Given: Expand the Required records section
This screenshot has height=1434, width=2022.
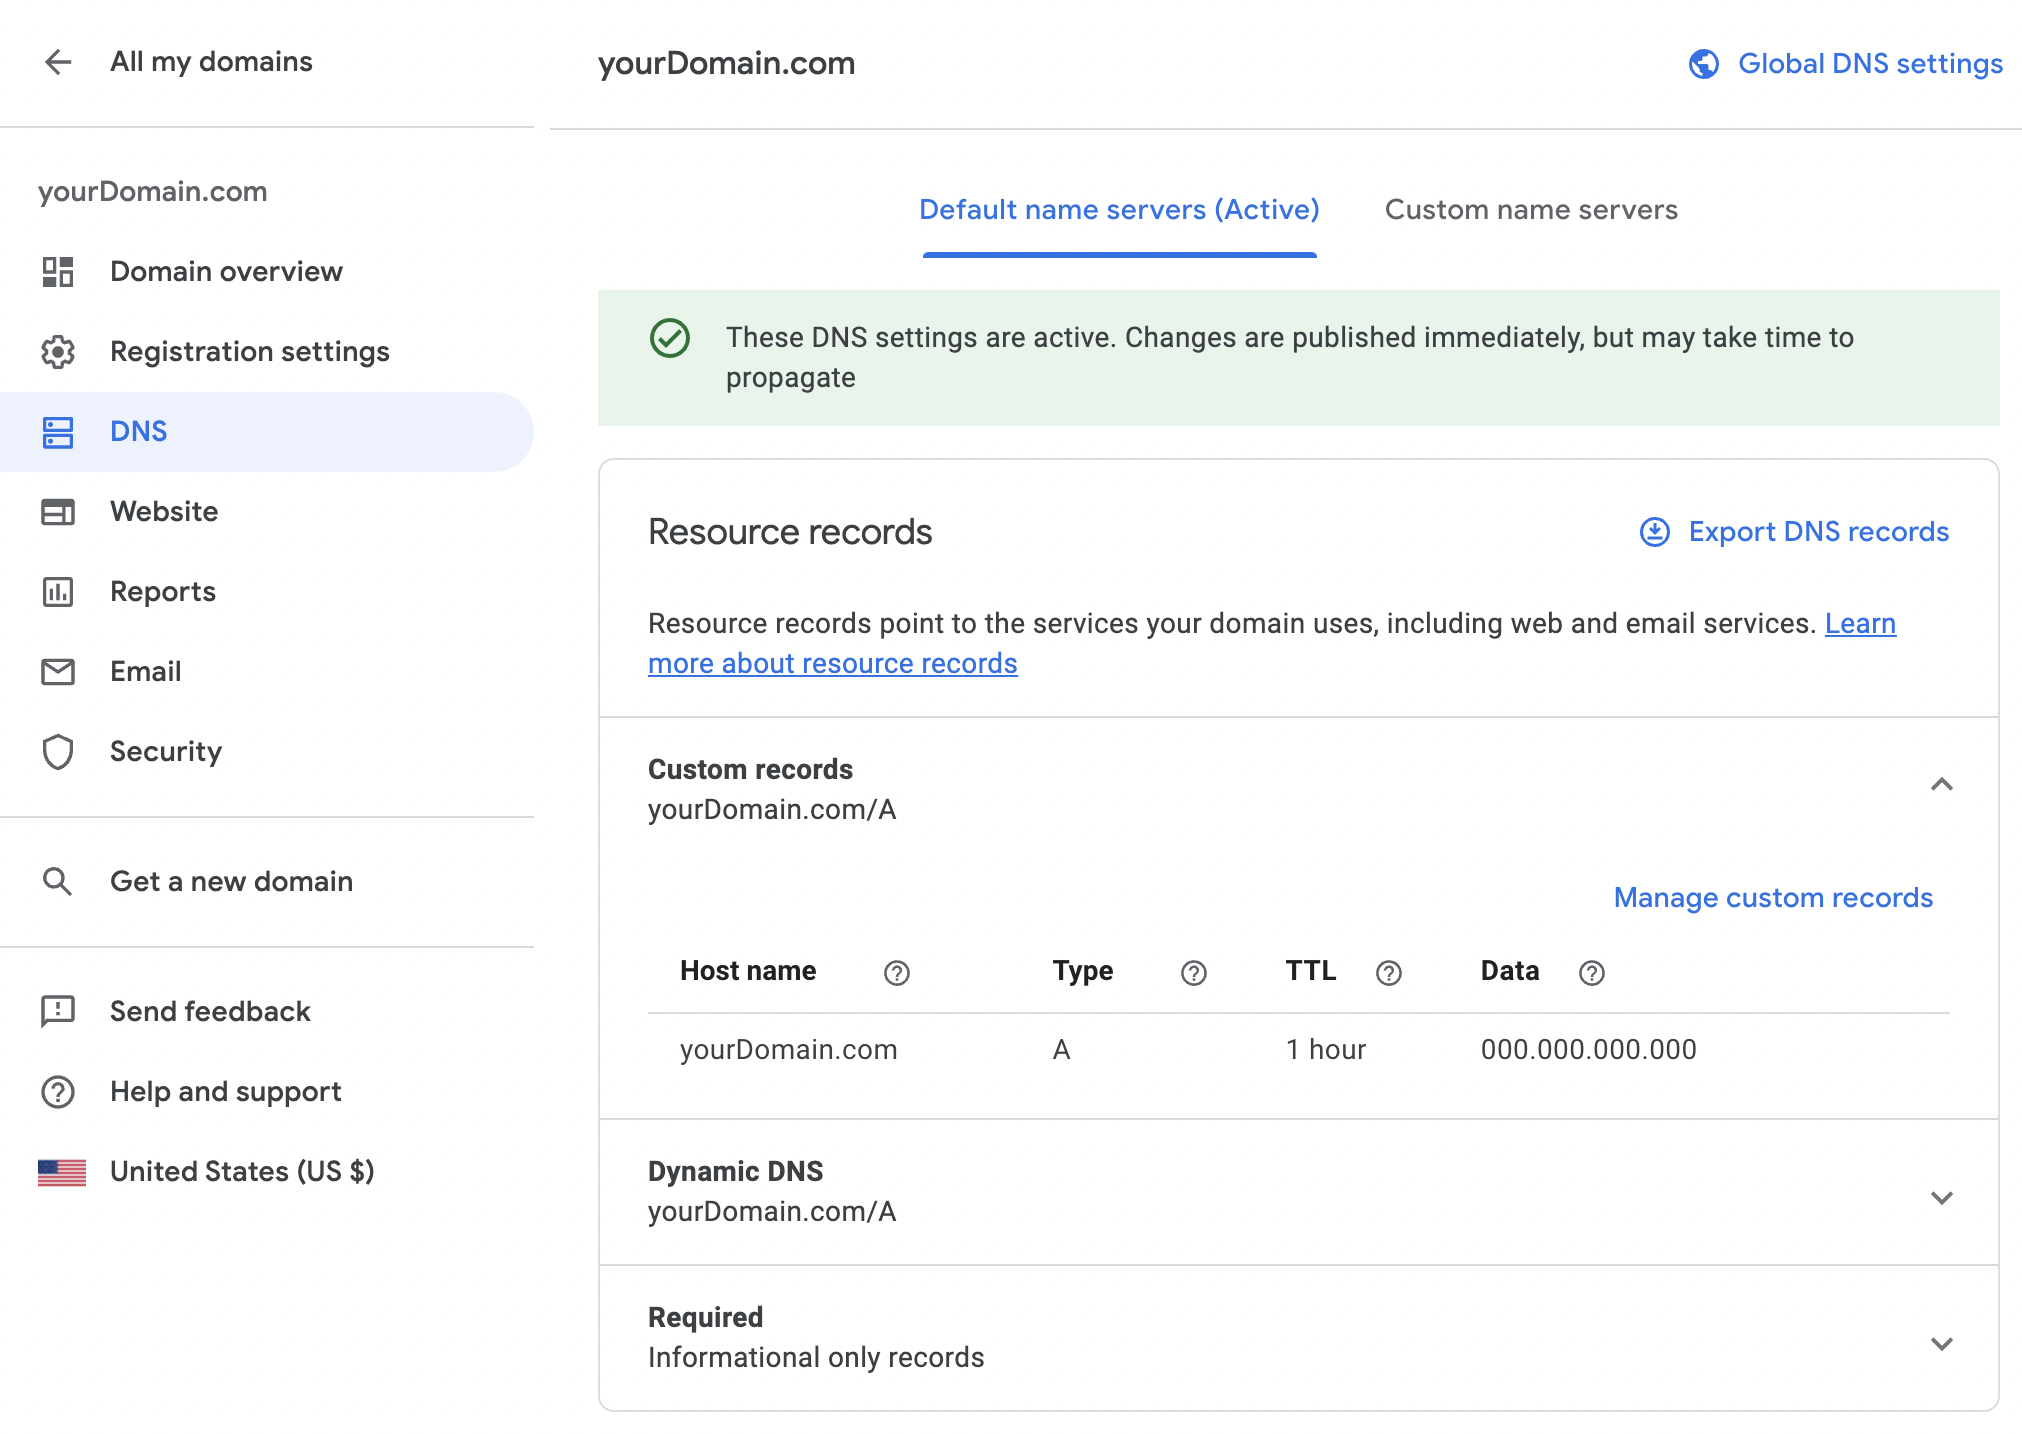Looking at the screenshot, I should [1942, 1344].
